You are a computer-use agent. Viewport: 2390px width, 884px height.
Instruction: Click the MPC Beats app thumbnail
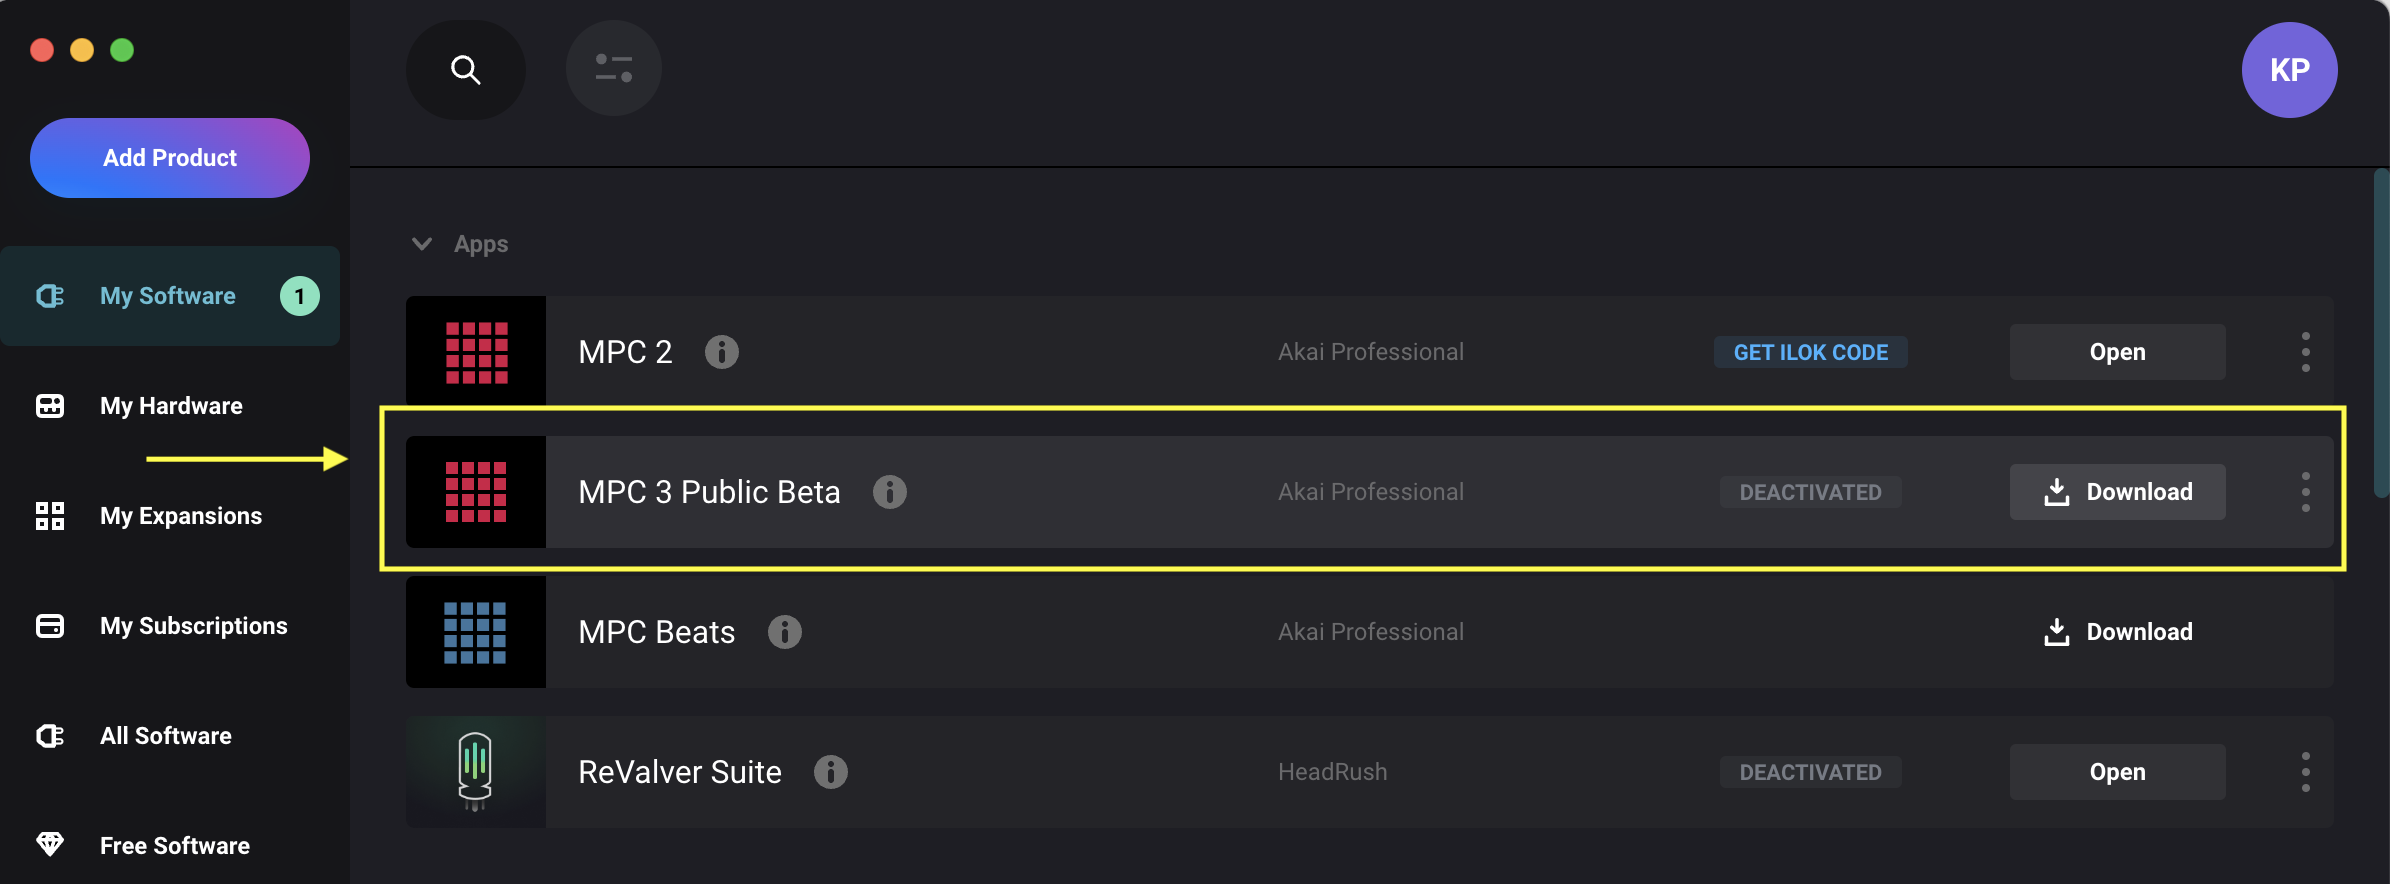click(x=476, y=632)
